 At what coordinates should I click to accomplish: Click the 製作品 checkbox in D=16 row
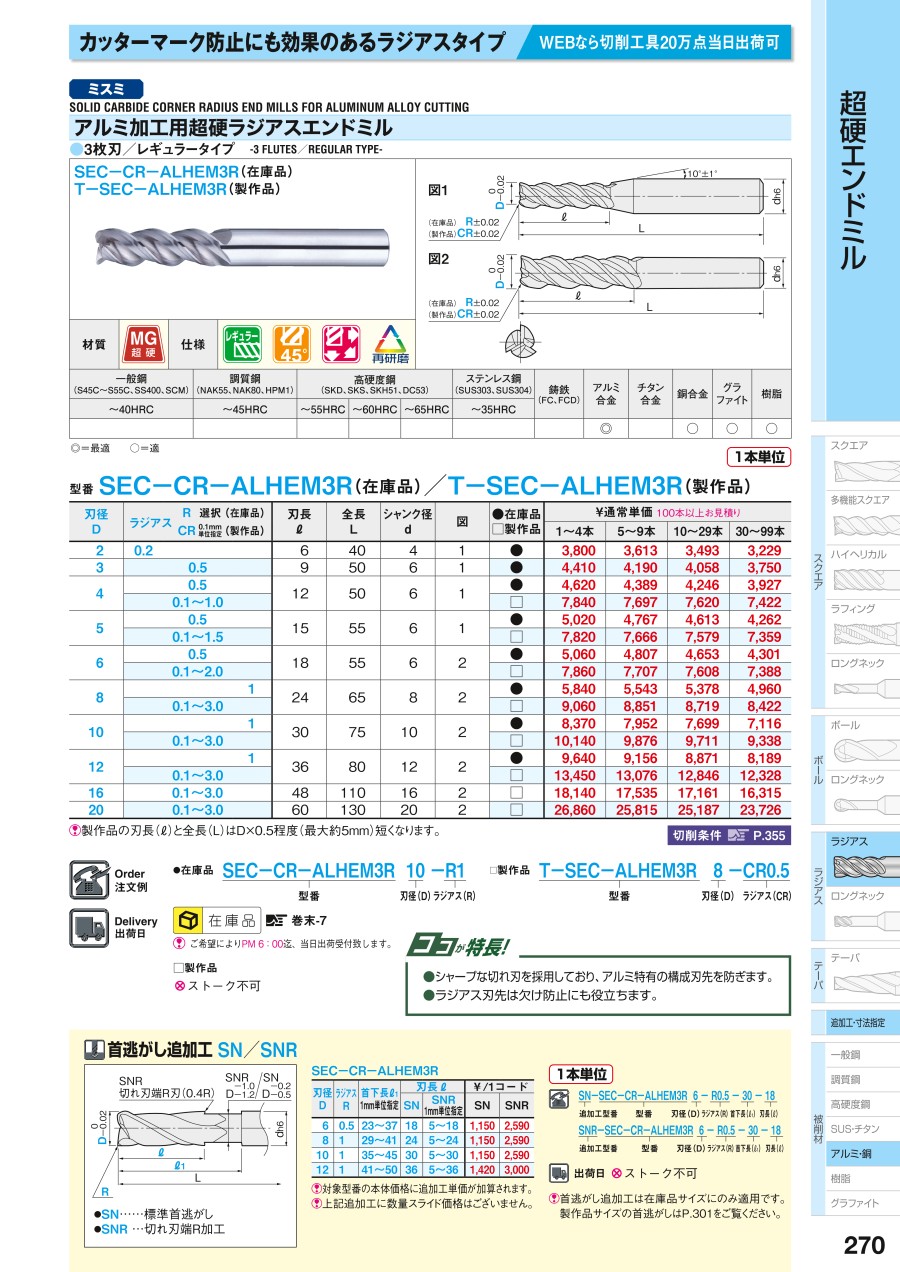click(516, 793)
